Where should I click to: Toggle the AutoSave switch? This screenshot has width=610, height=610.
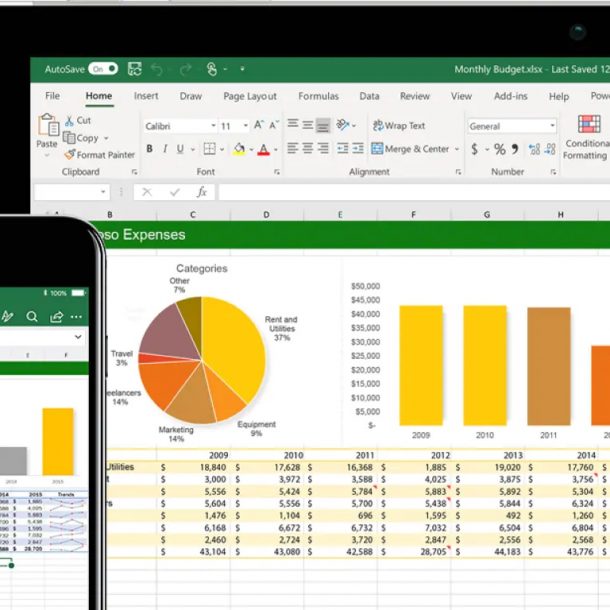(x=103, y=69)
